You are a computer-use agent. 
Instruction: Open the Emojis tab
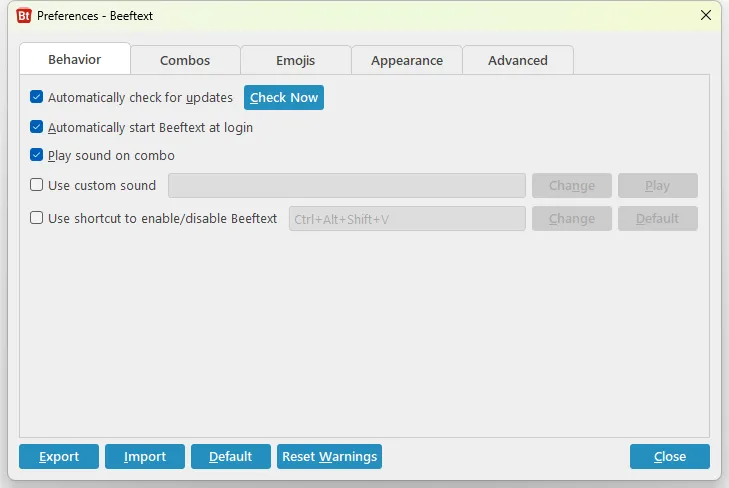296,60
